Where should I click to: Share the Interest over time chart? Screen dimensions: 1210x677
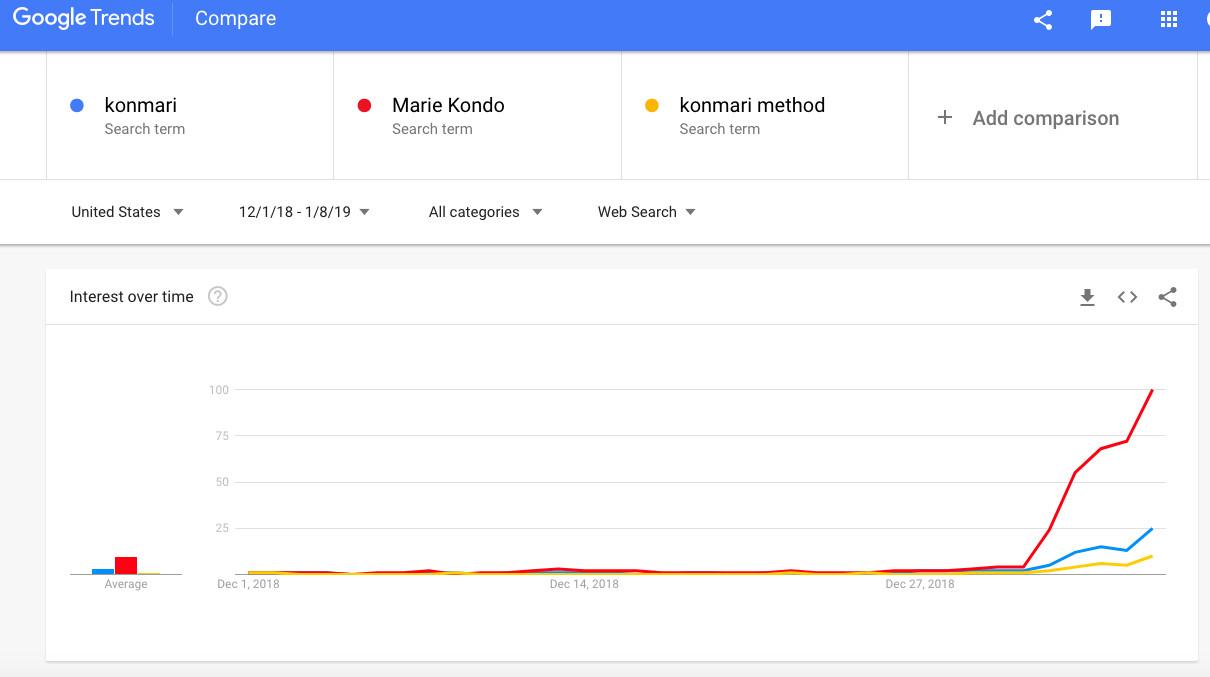(x=1167, y=297)
